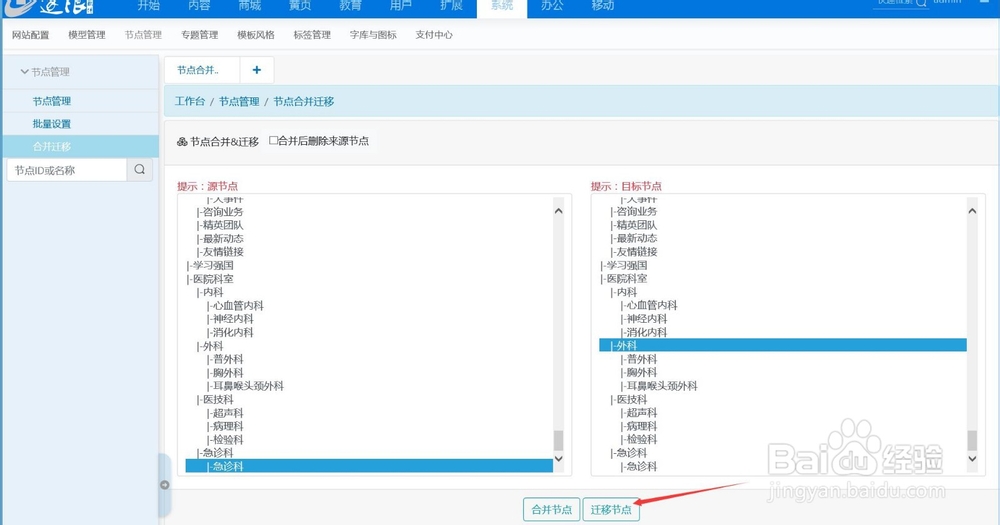Click the 节点合并&迁移 heading icon
This screenshot has width=1000, height=525.
click(x=182, y=142)
